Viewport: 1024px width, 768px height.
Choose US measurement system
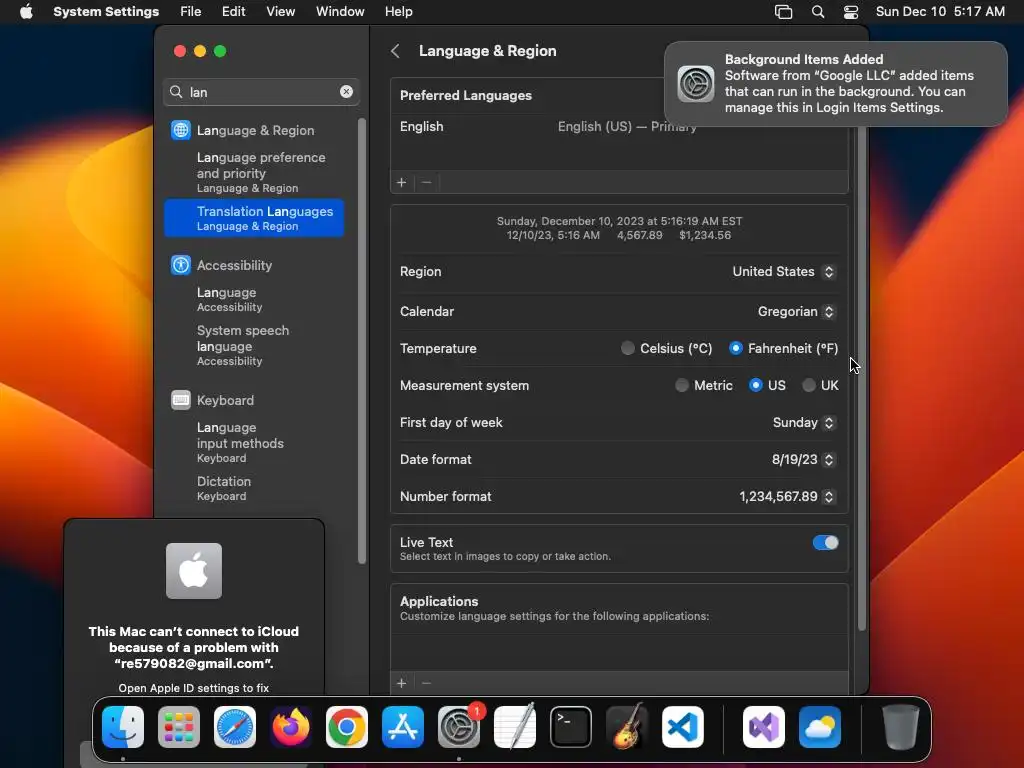[x=756, y=385]
